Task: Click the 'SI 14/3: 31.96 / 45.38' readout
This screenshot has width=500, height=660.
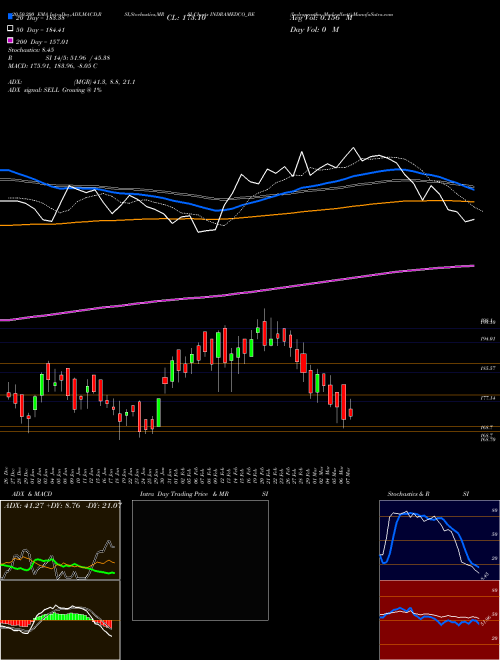Action: coord(78,58)
